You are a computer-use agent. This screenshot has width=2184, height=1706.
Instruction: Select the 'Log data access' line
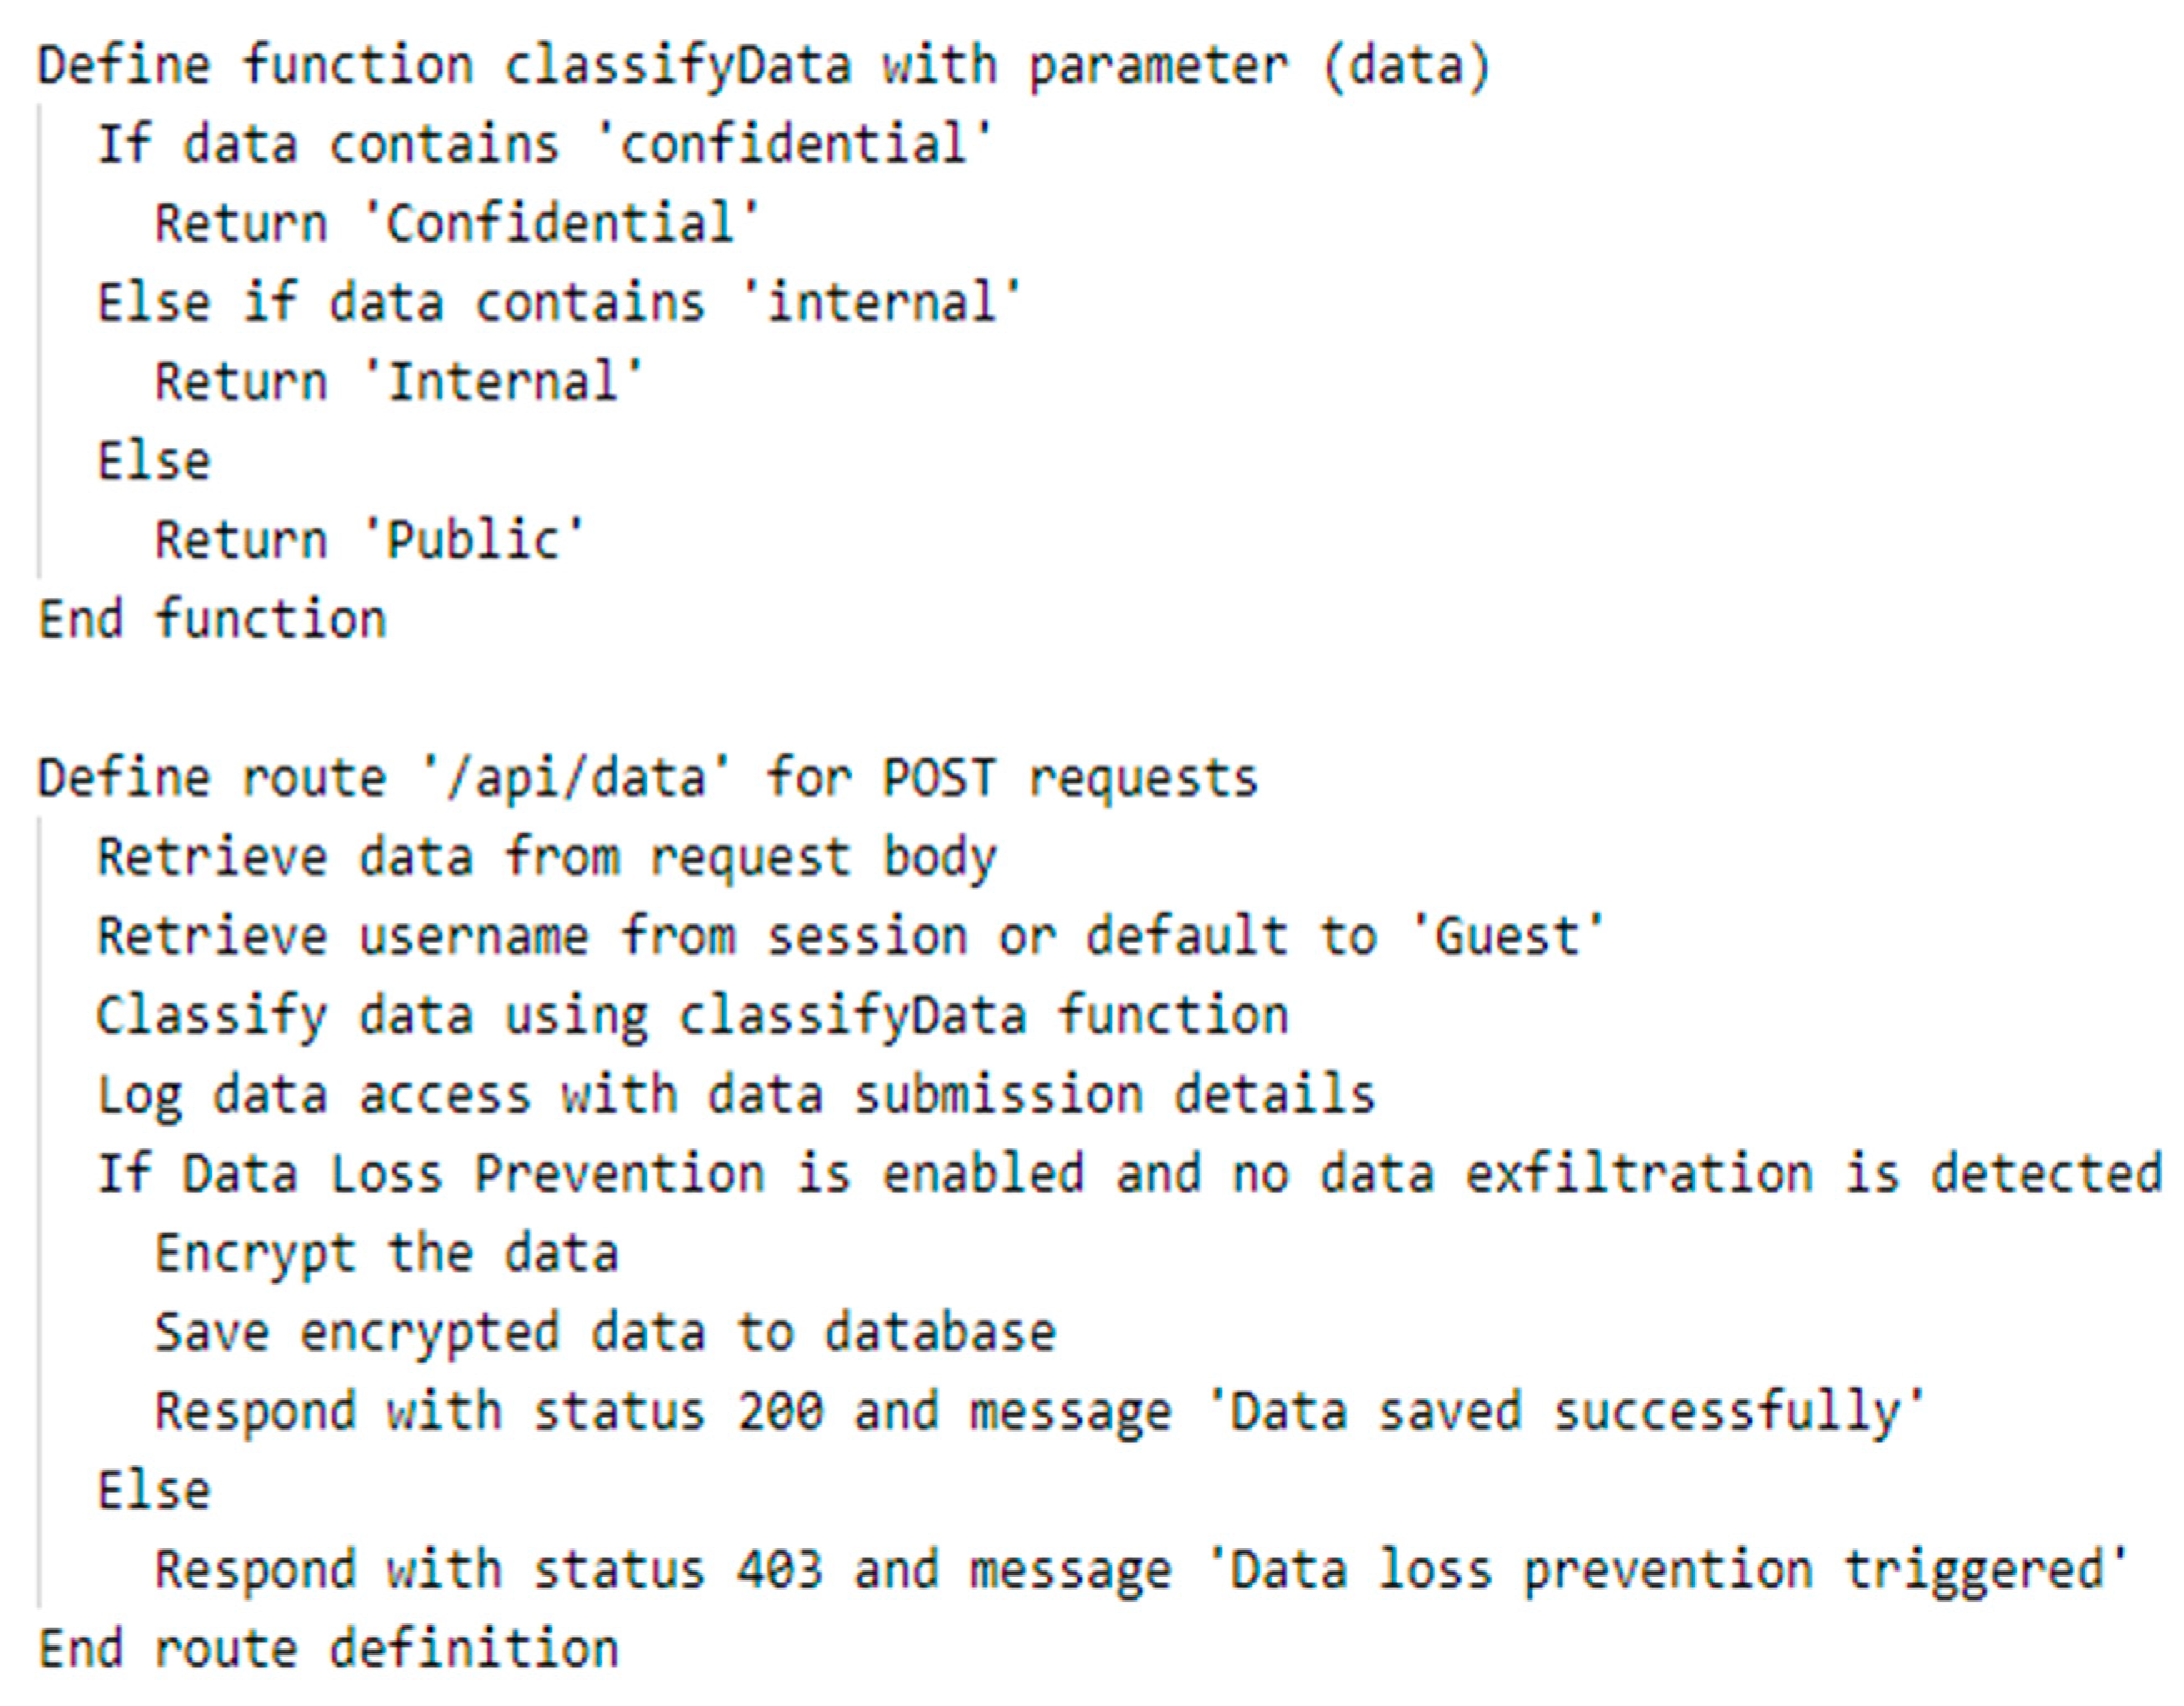(736, 1095)
